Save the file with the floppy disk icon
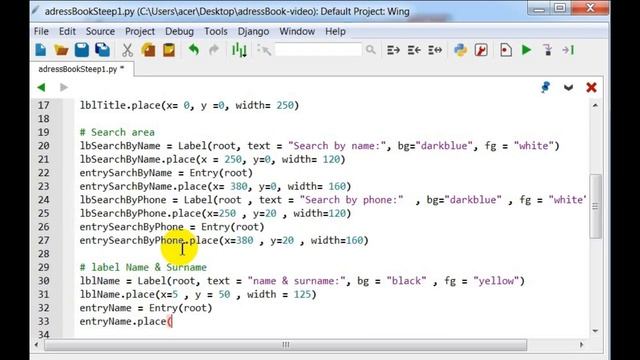640x360 pixels. [82, 50]
